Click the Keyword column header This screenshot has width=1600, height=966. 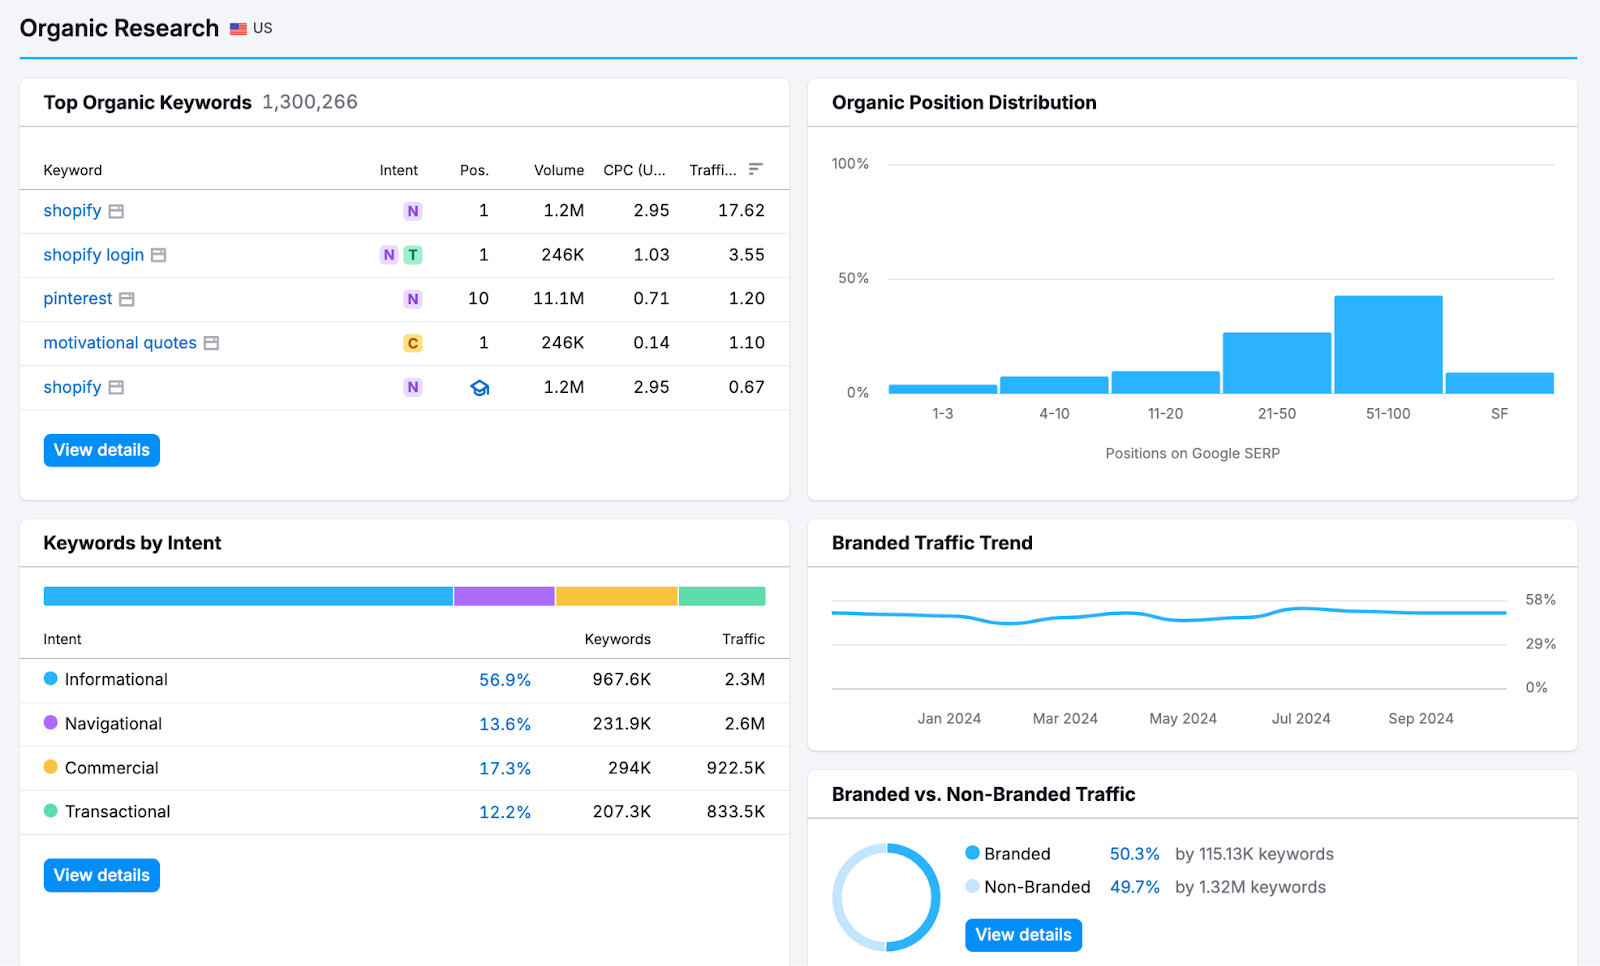click(x=73, y=170)
